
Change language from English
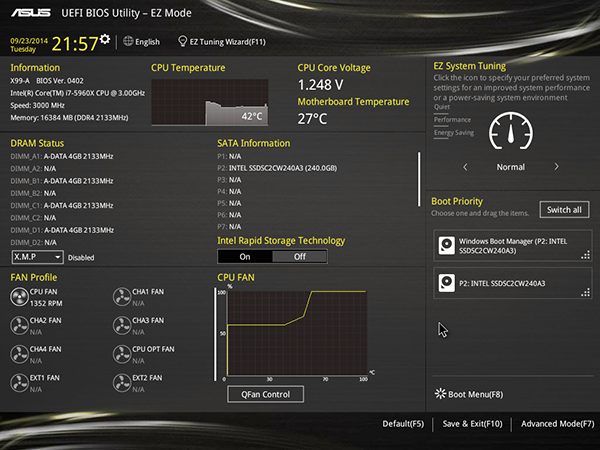[x=142, y=41]
